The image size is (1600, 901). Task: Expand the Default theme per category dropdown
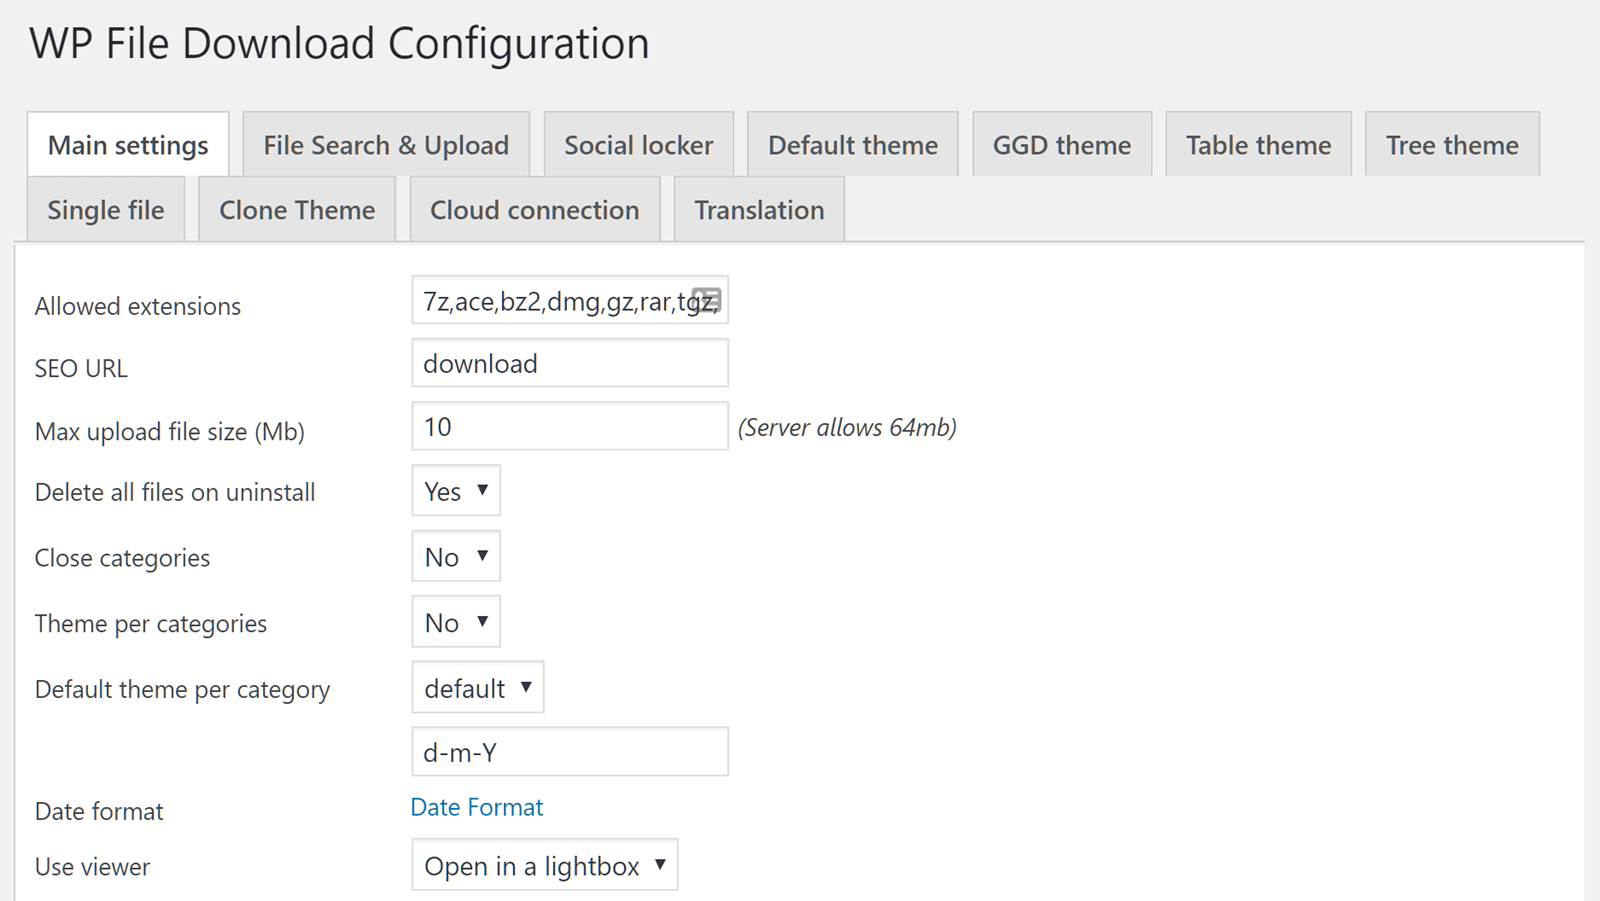tap(477, 688)
